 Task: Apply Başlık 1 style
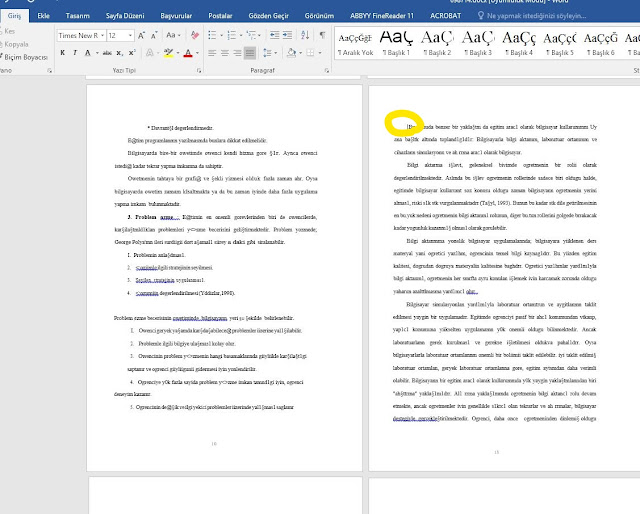coord(396,43)
